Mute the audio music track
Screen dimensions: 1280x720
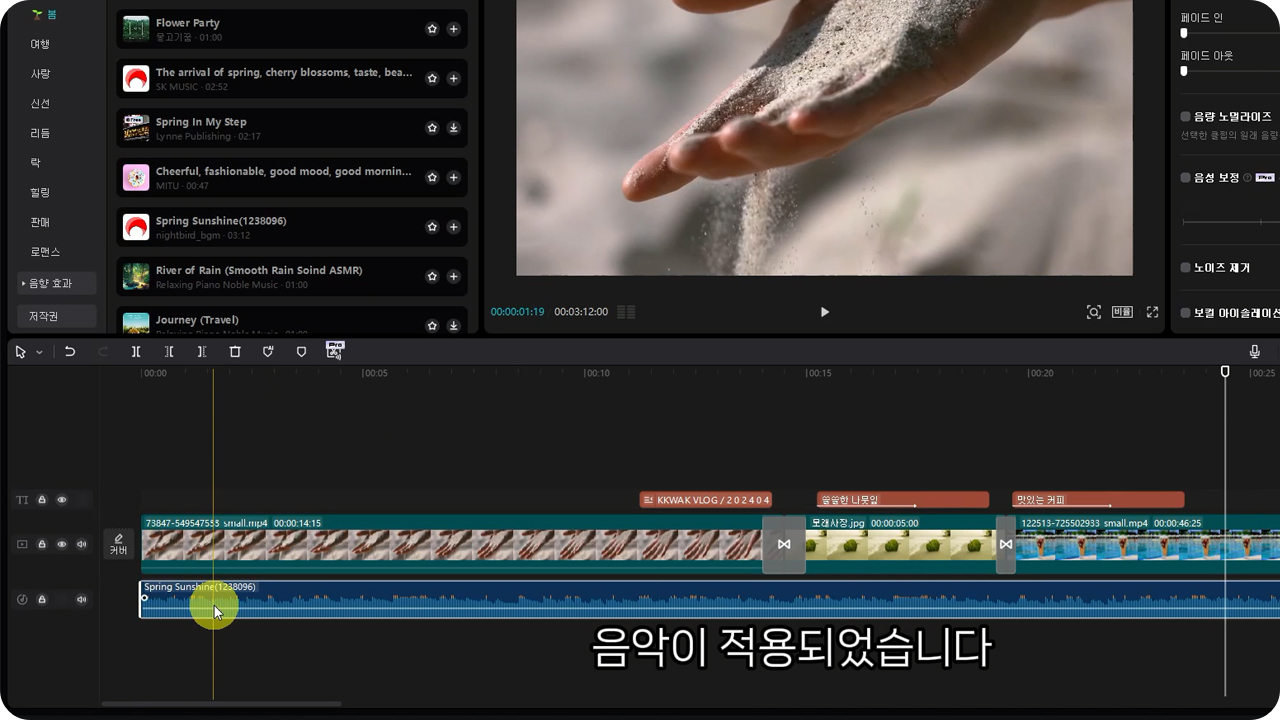point(82,599)
